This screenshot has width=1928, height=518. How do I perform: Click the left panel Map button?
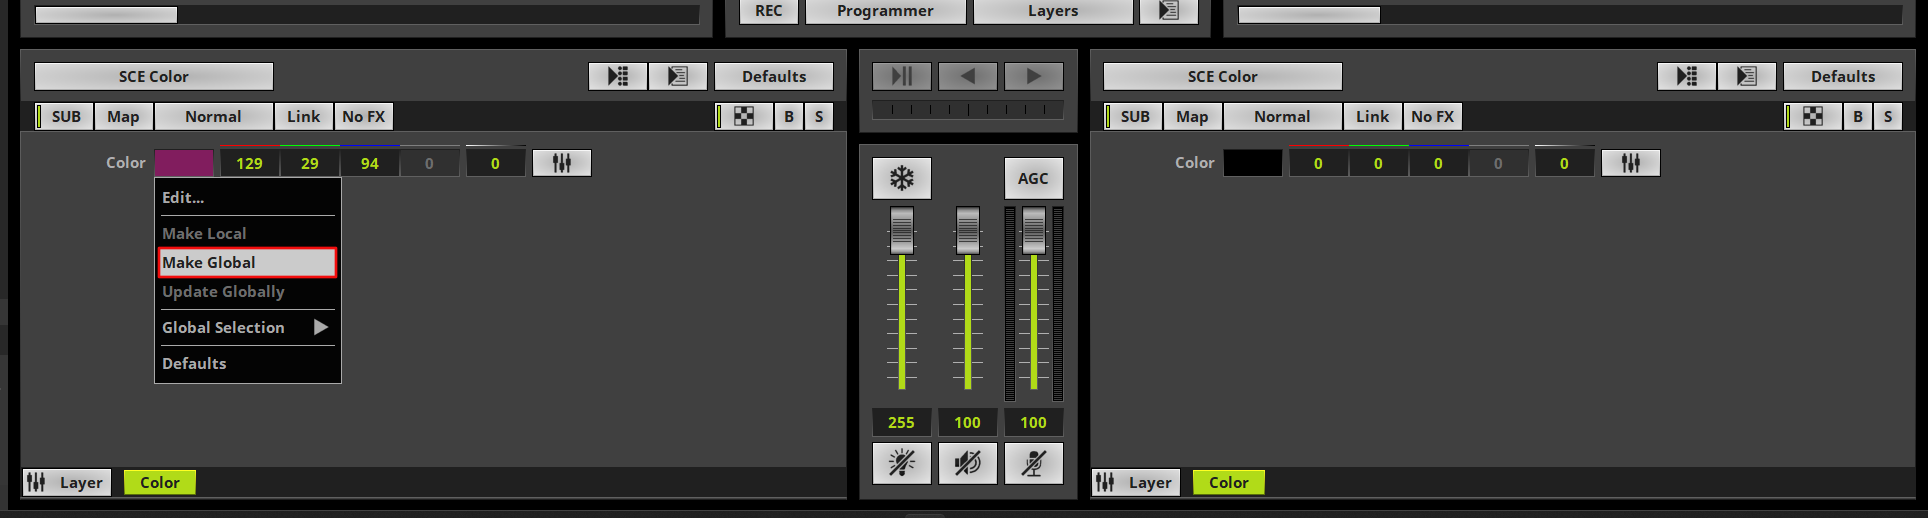(x=124, y=117)
